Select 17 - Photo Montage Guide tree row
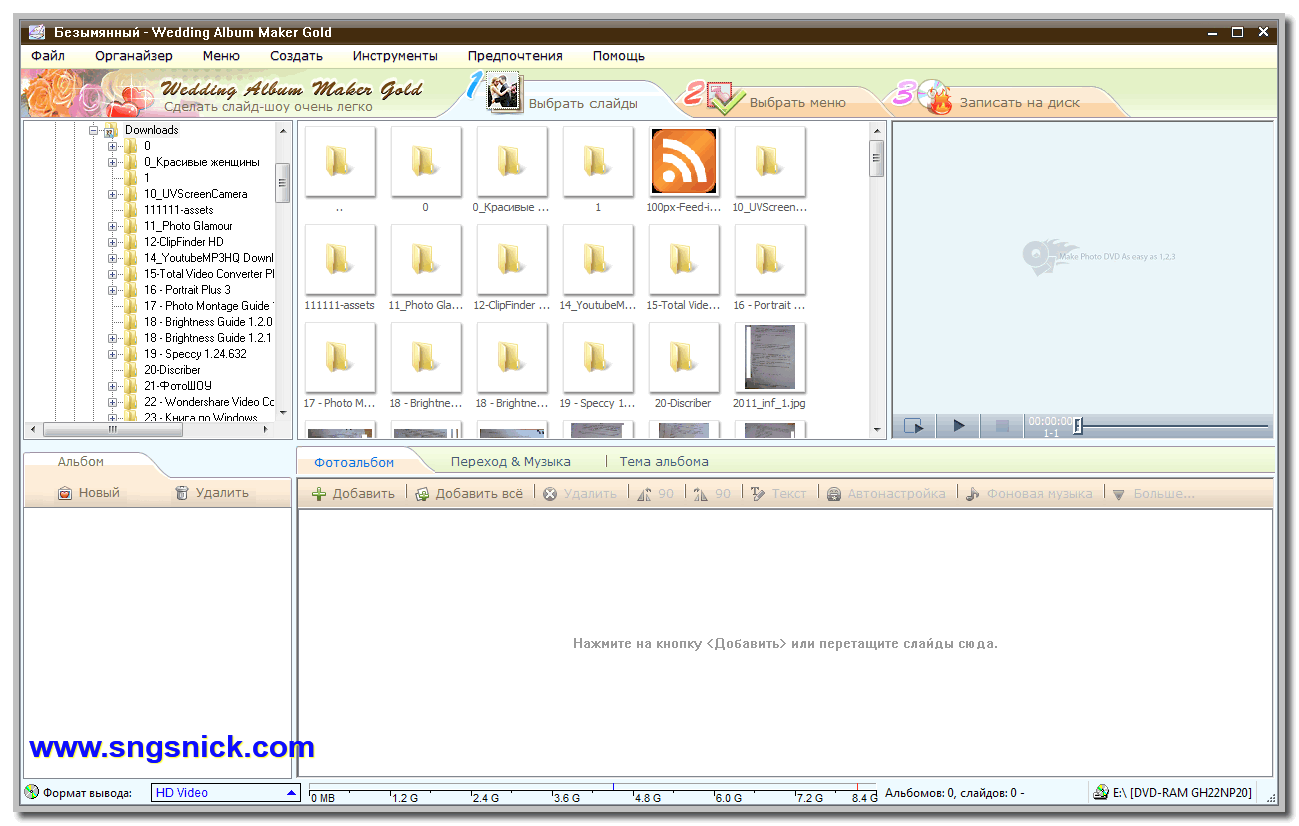Viewport: 1299px width, 826px height. point(207,306)
